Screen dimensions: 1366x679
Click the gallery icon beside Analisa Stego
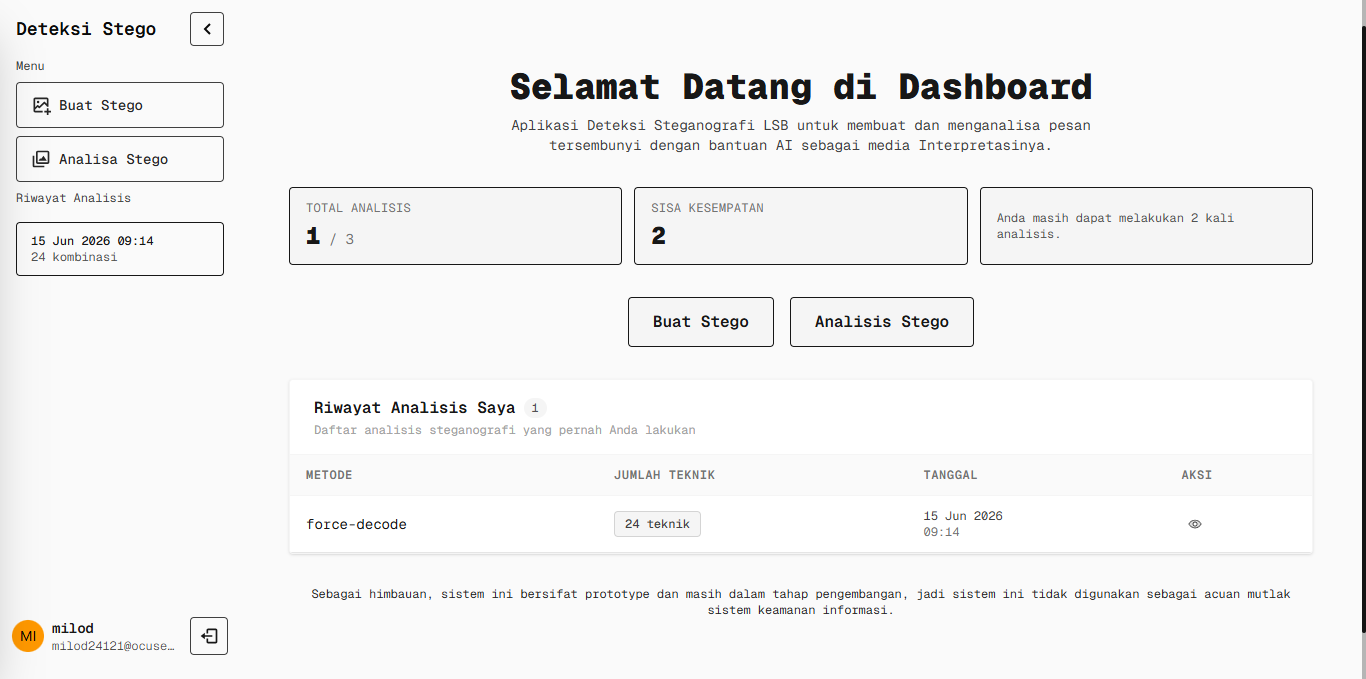(x=42, y=159)
